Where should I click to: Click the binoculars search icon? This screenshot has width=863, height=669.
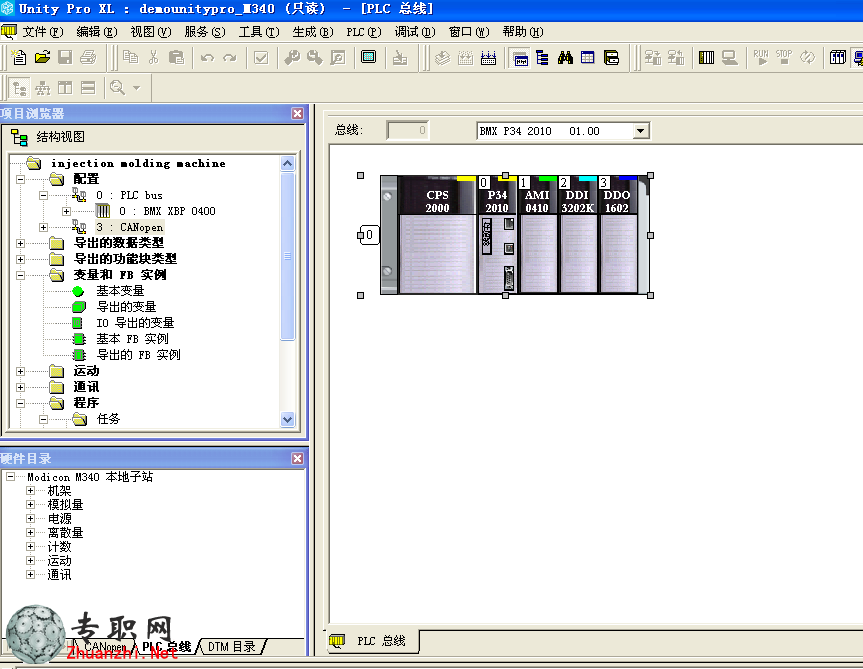pyautogui.click(x=565, y=57)
